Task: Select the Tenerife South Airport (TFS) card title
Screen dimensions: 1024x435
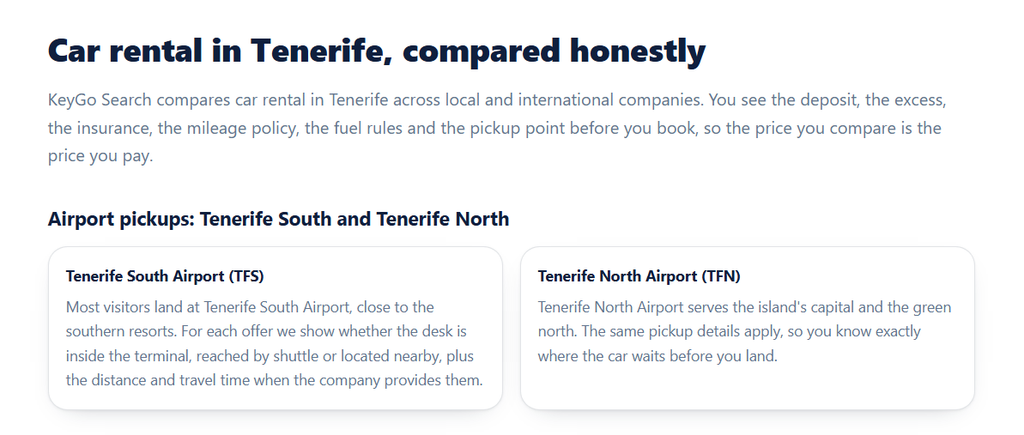Action: click(x=165, y=276)
